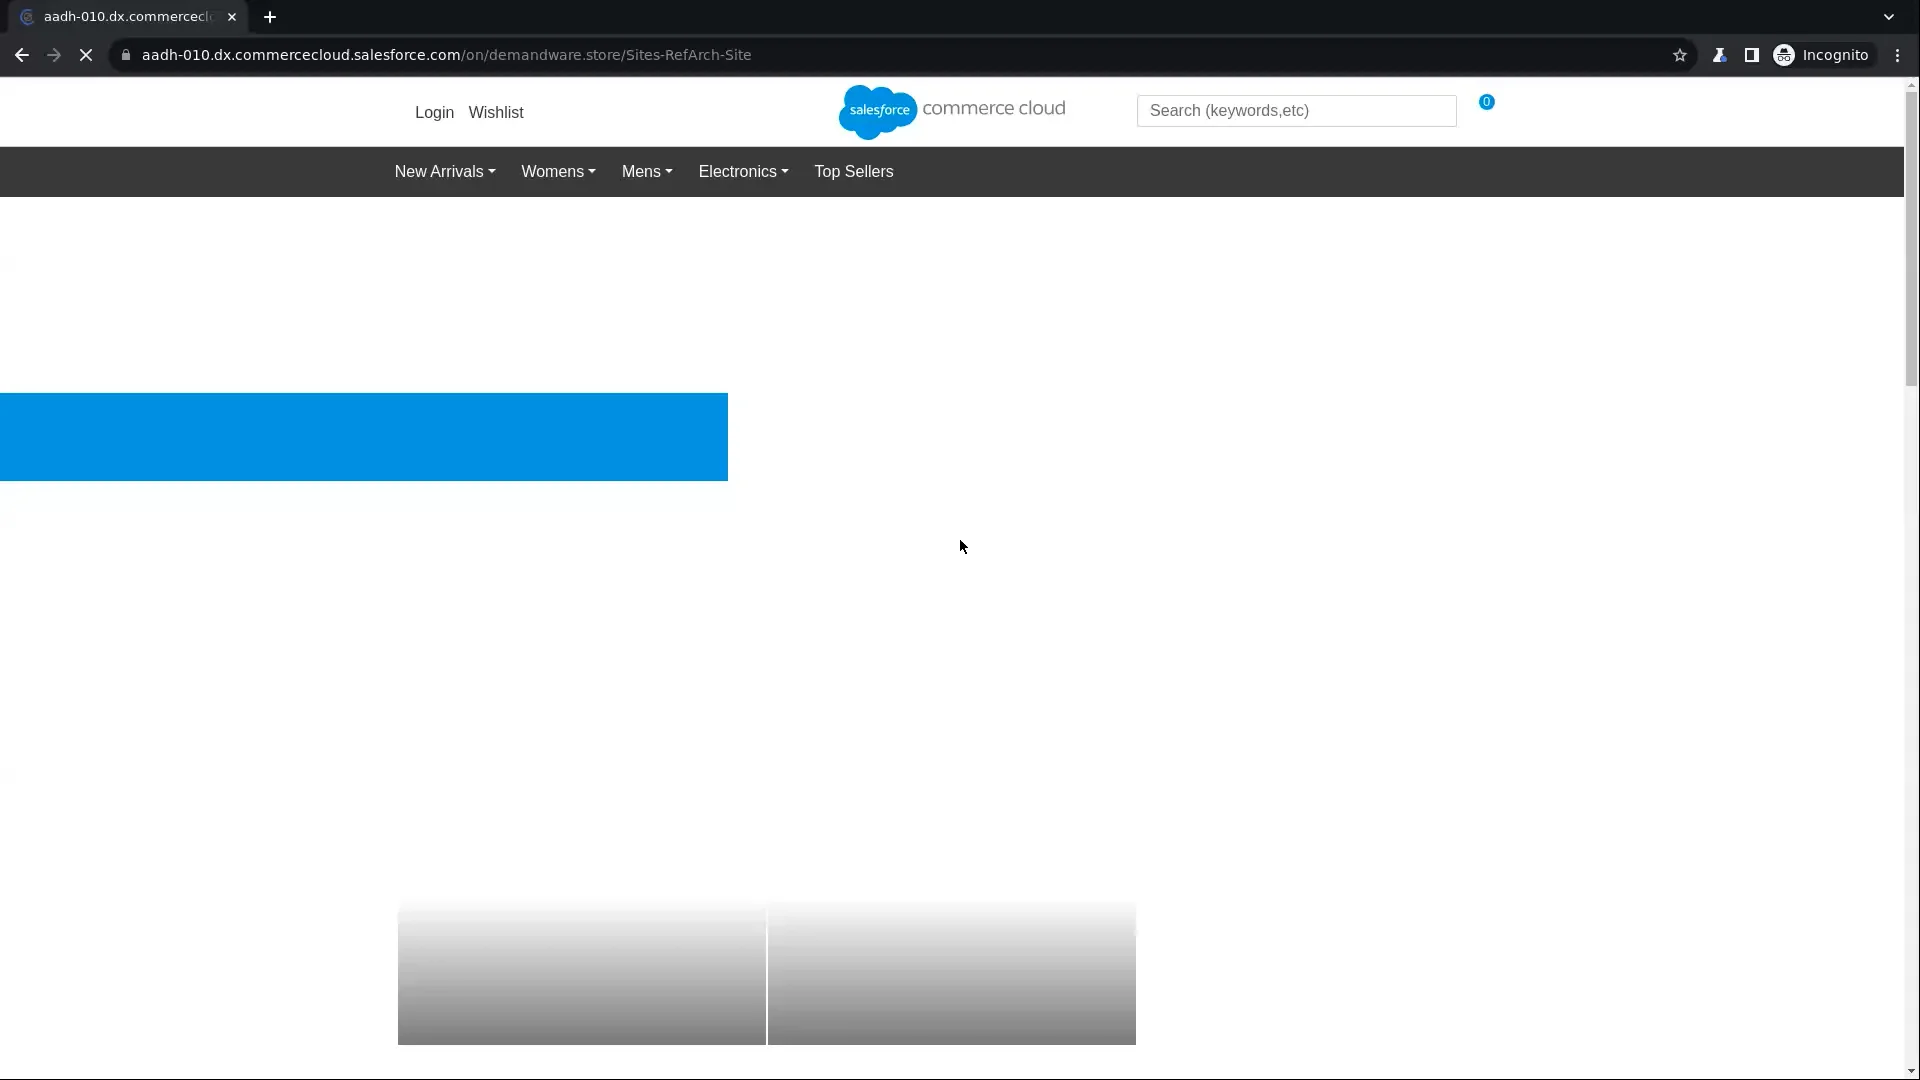
Task: Open Chrome three-dot menu
Action: click(1897, 55)
